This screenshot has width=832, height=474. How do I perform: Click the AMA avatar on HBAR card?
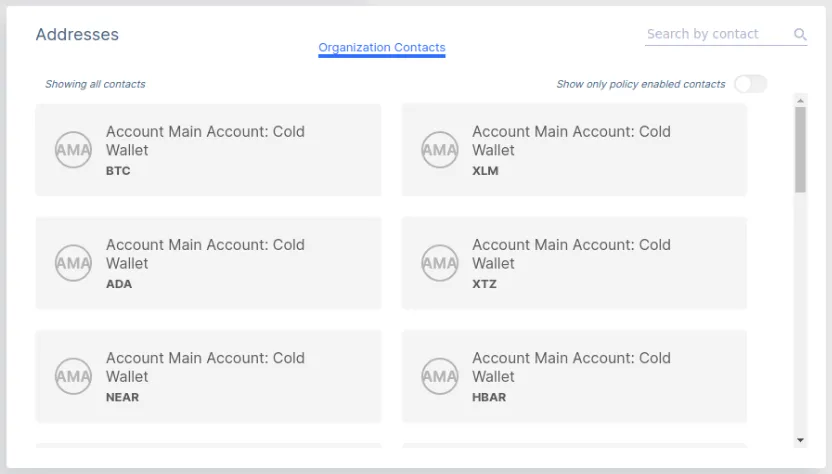pos(439,376)
